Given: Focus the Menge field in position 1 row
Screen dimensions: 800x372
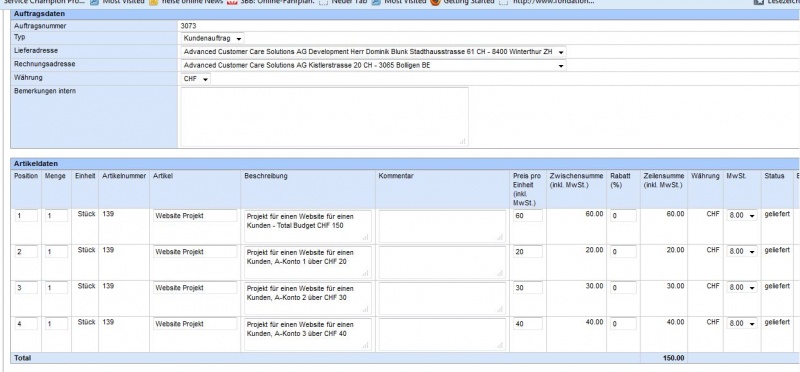Looking at the screenshot, I should coord(56,216).
